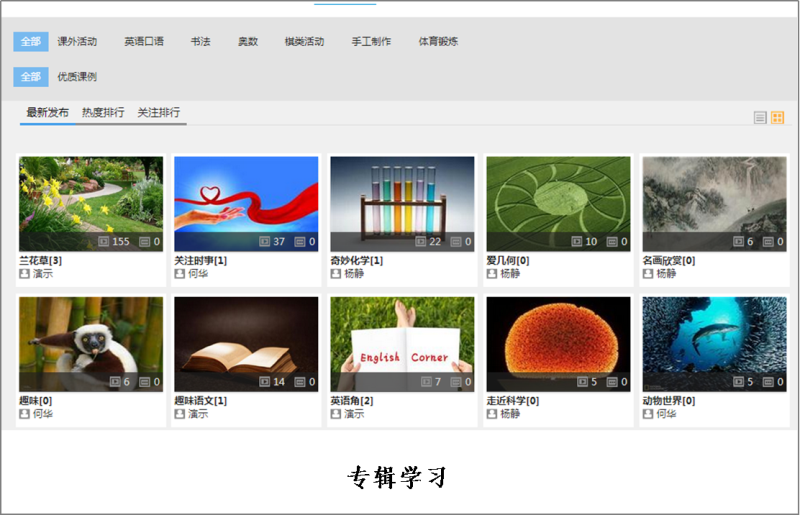
Task: Click the comment count icon on 爱几何
Action: (x=612, y=241)
